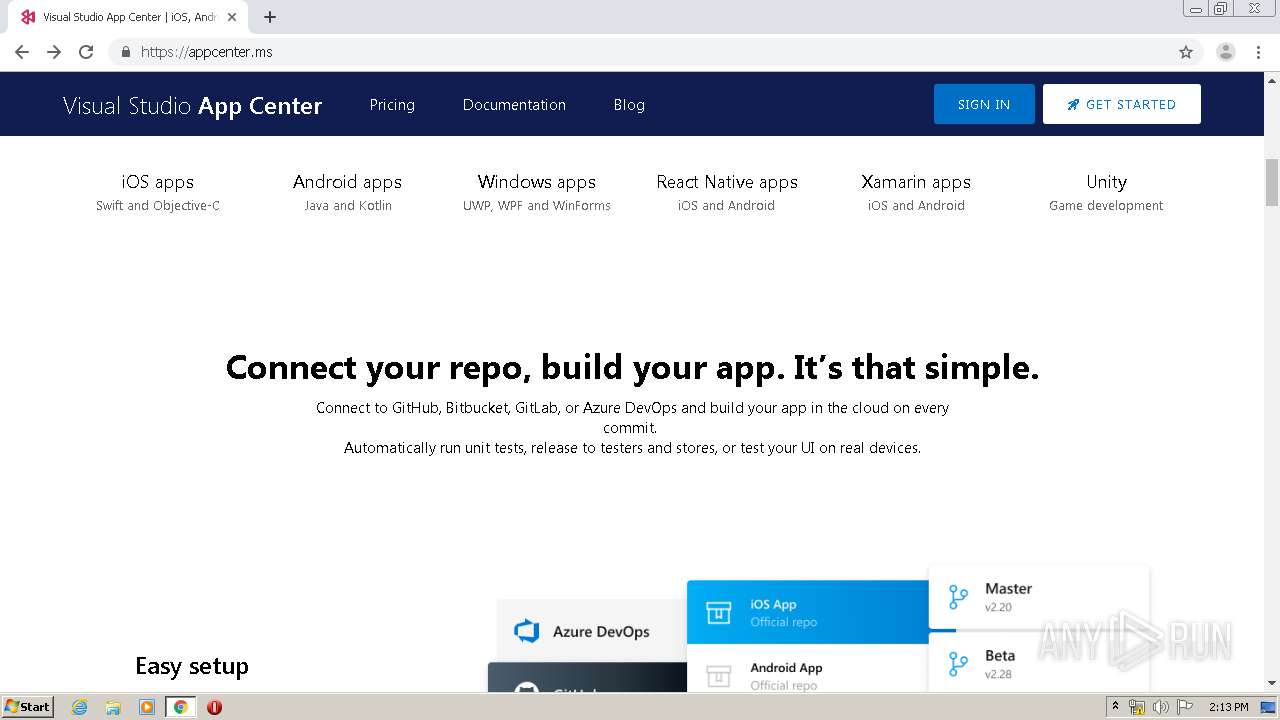Click the Connect your repo heading
This screenshot has height=720, width=1280.
632,368
